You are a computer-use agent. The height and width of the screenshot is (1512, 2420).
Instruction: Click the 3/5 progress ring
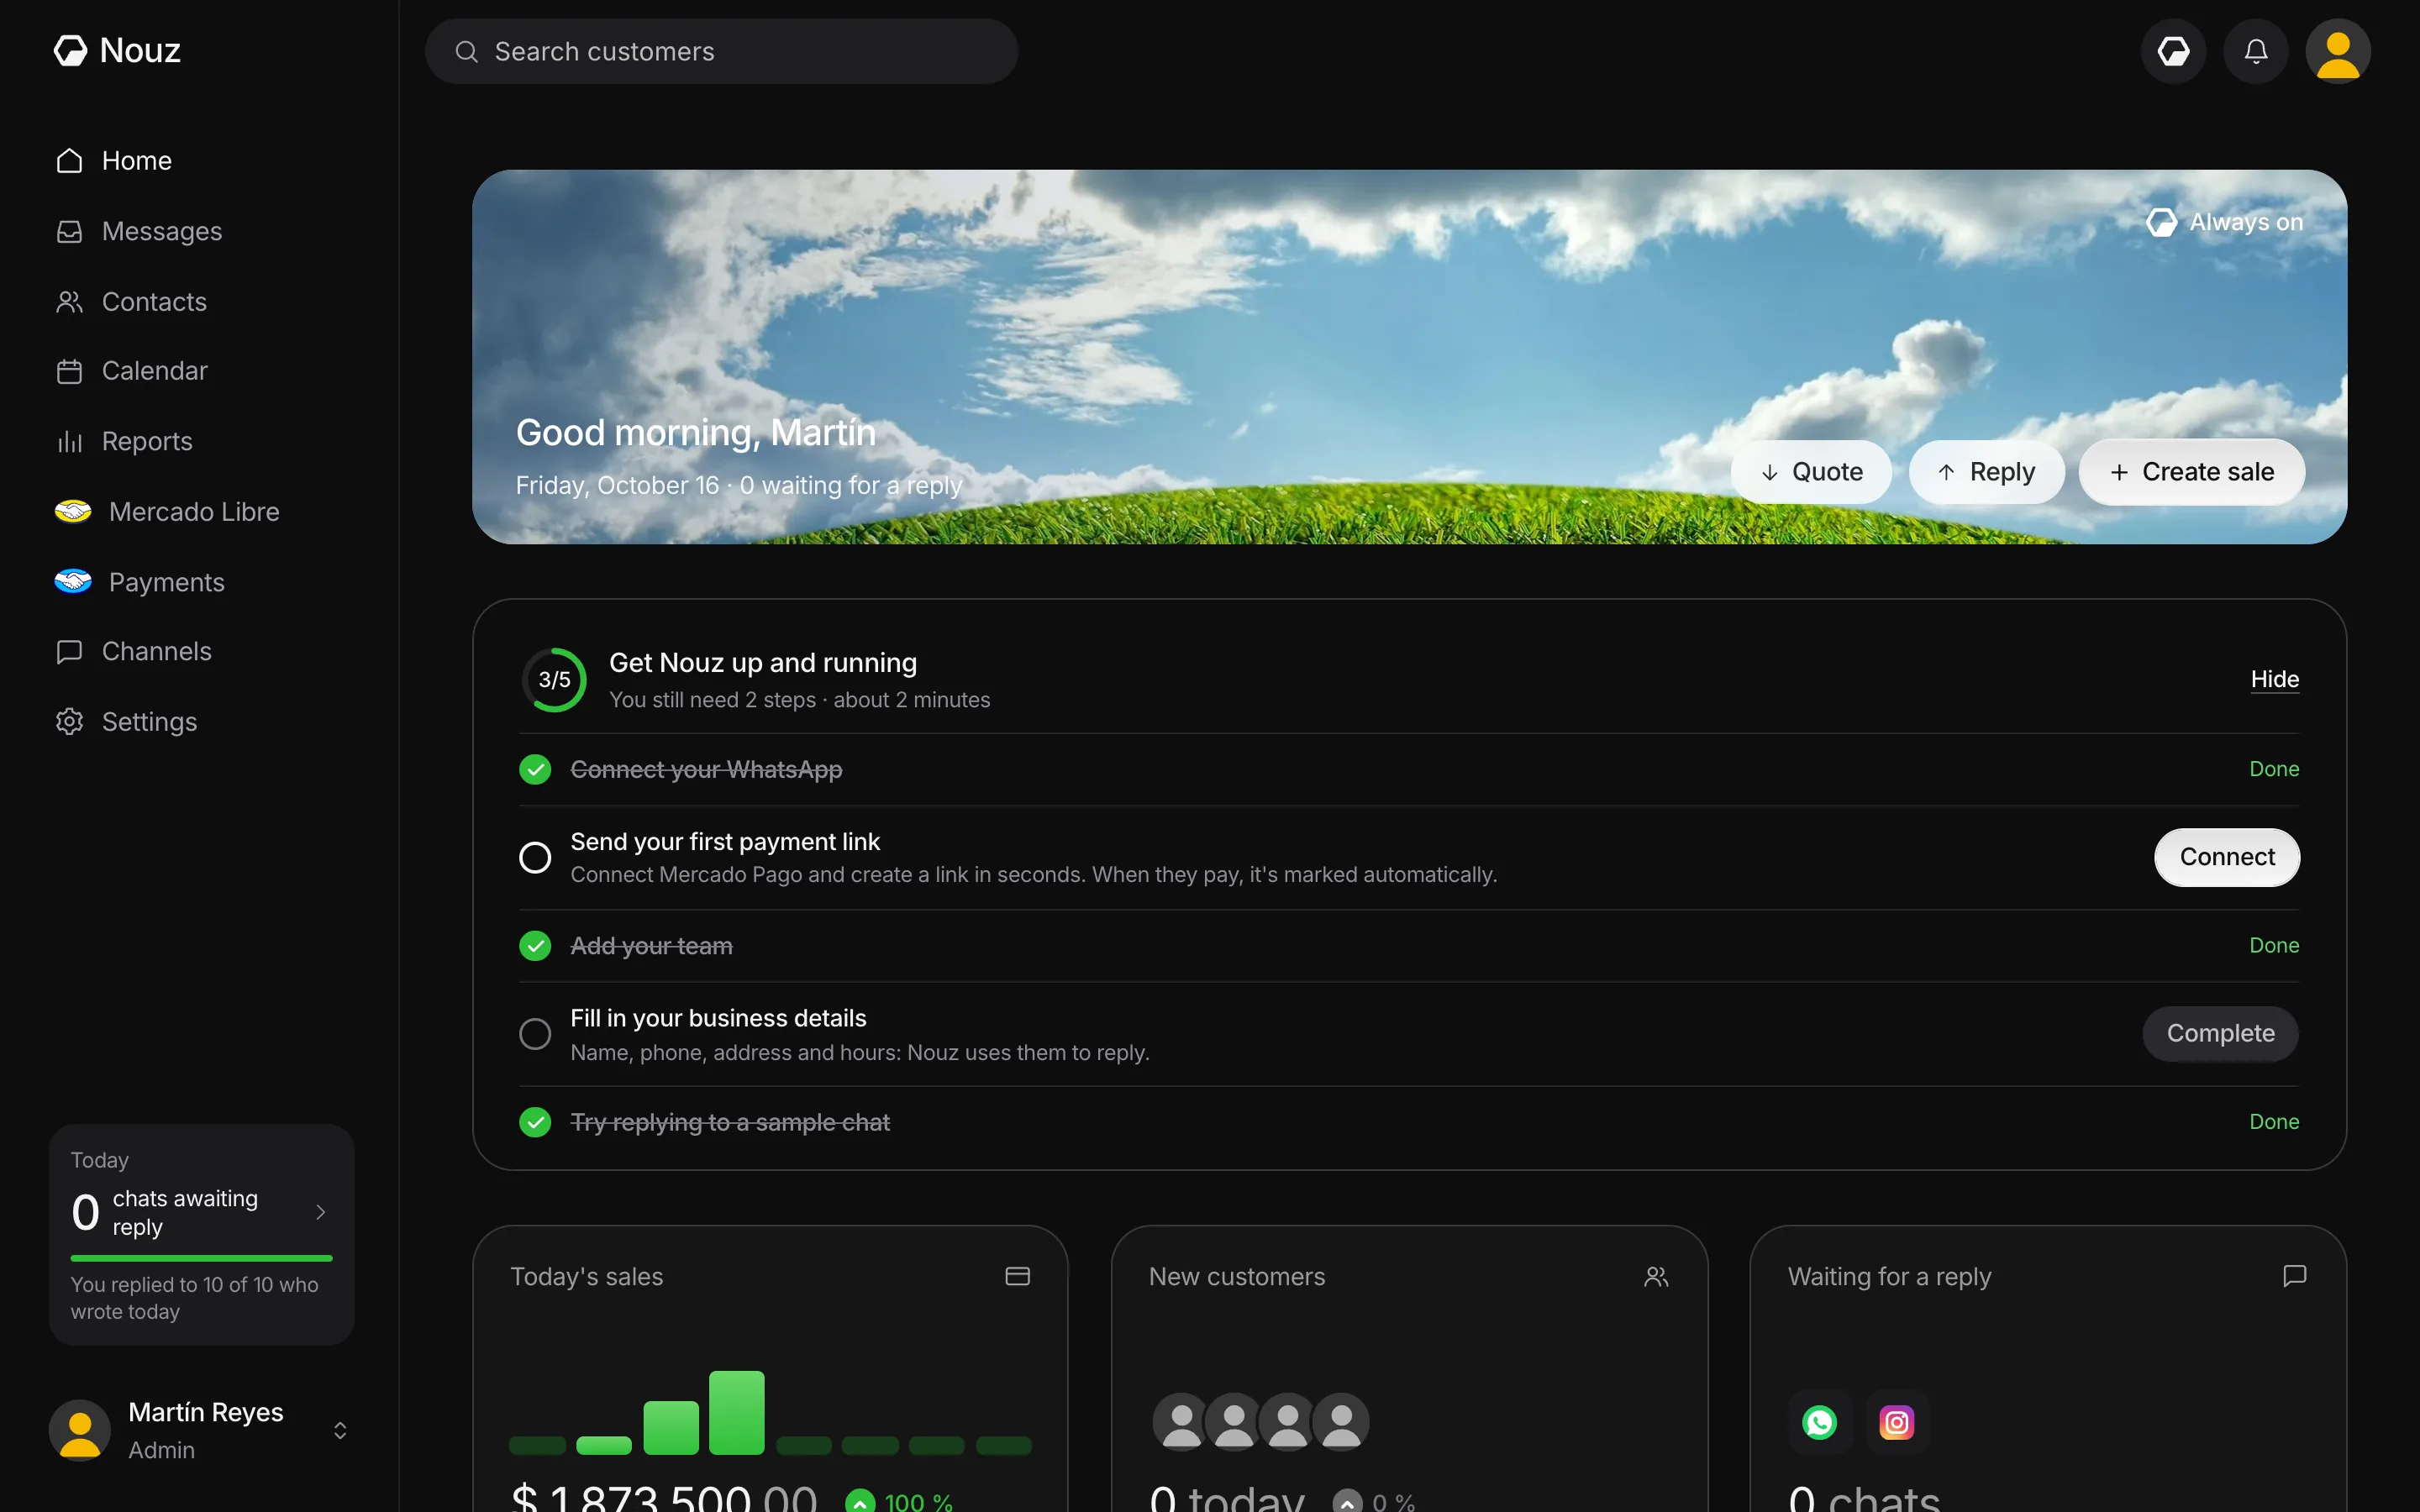point(554,680)
